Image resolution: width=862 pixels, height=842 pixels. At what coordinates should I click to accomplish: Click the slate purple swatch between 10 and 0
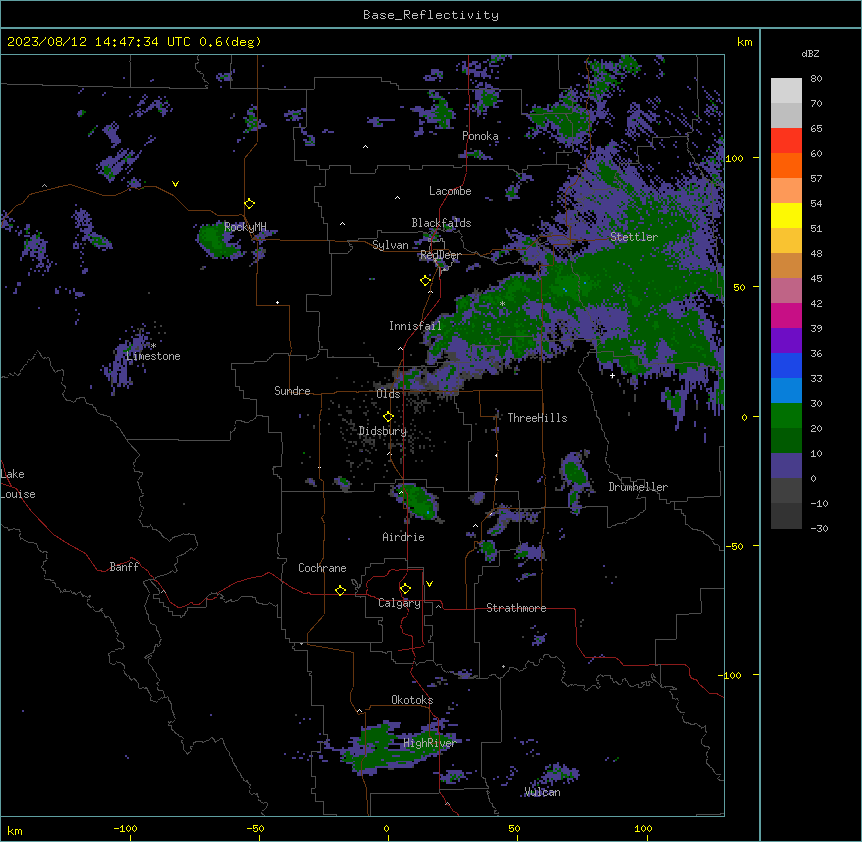pyautogui.click(x=786, y=466)
